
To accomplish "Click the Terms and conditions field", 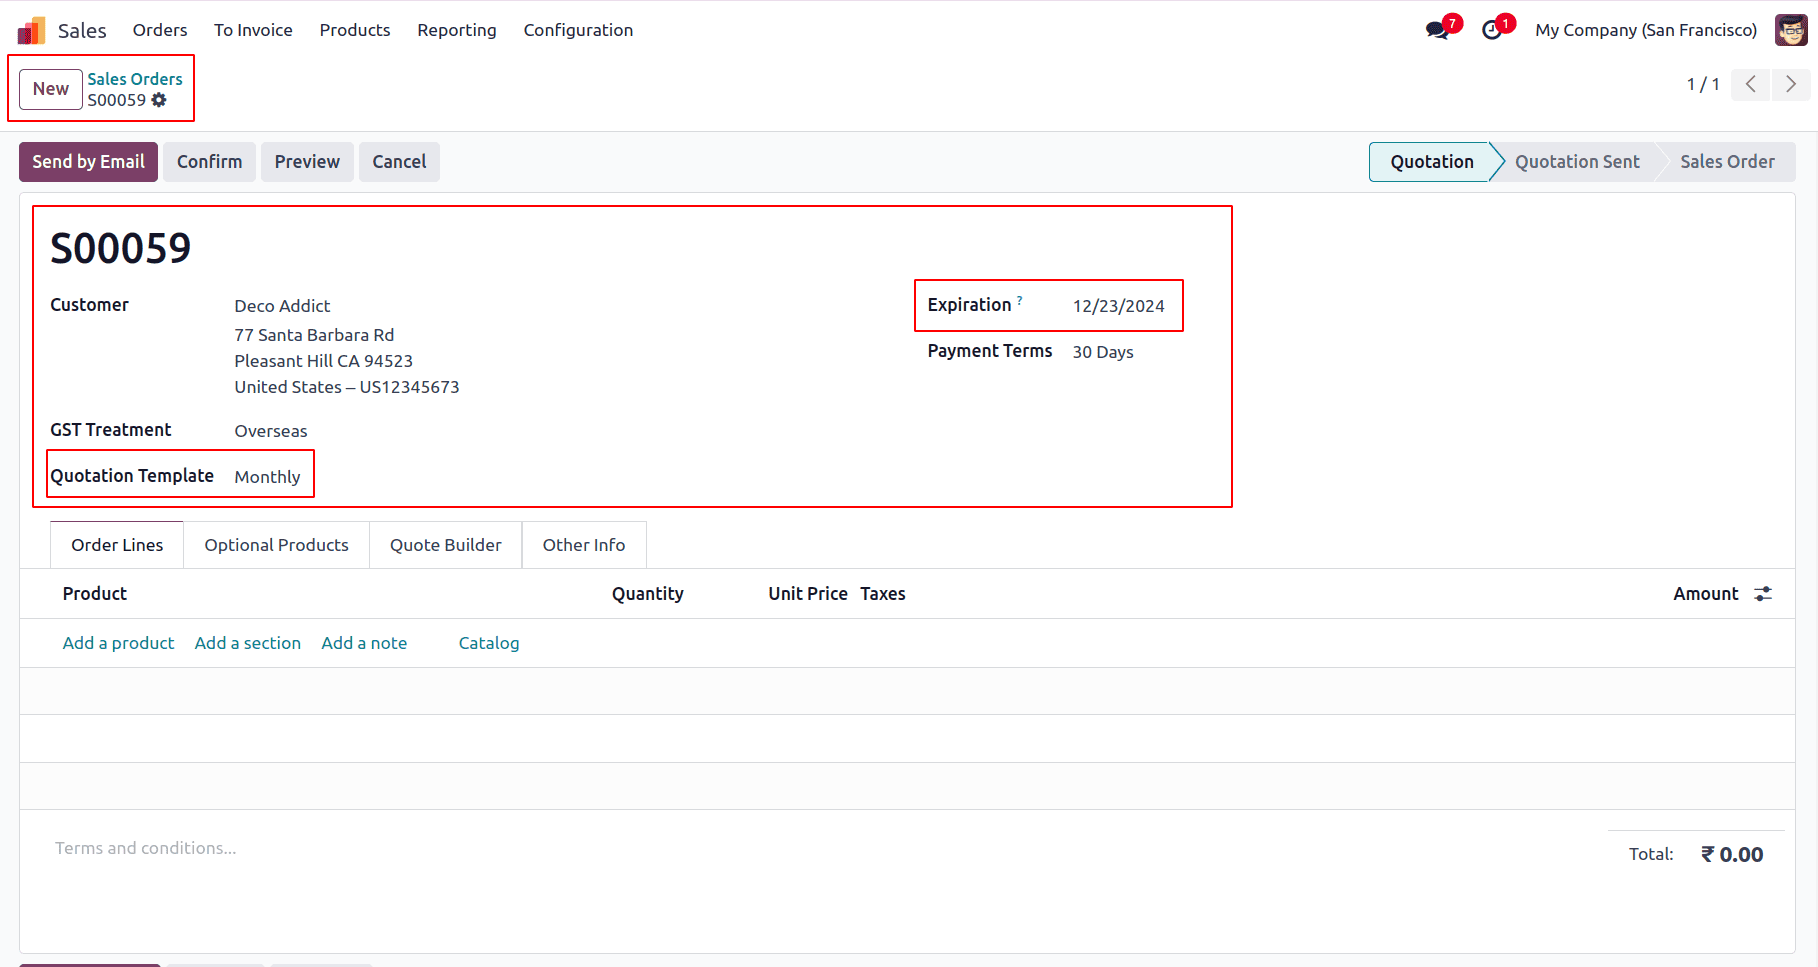I will (x=146, y=848).
